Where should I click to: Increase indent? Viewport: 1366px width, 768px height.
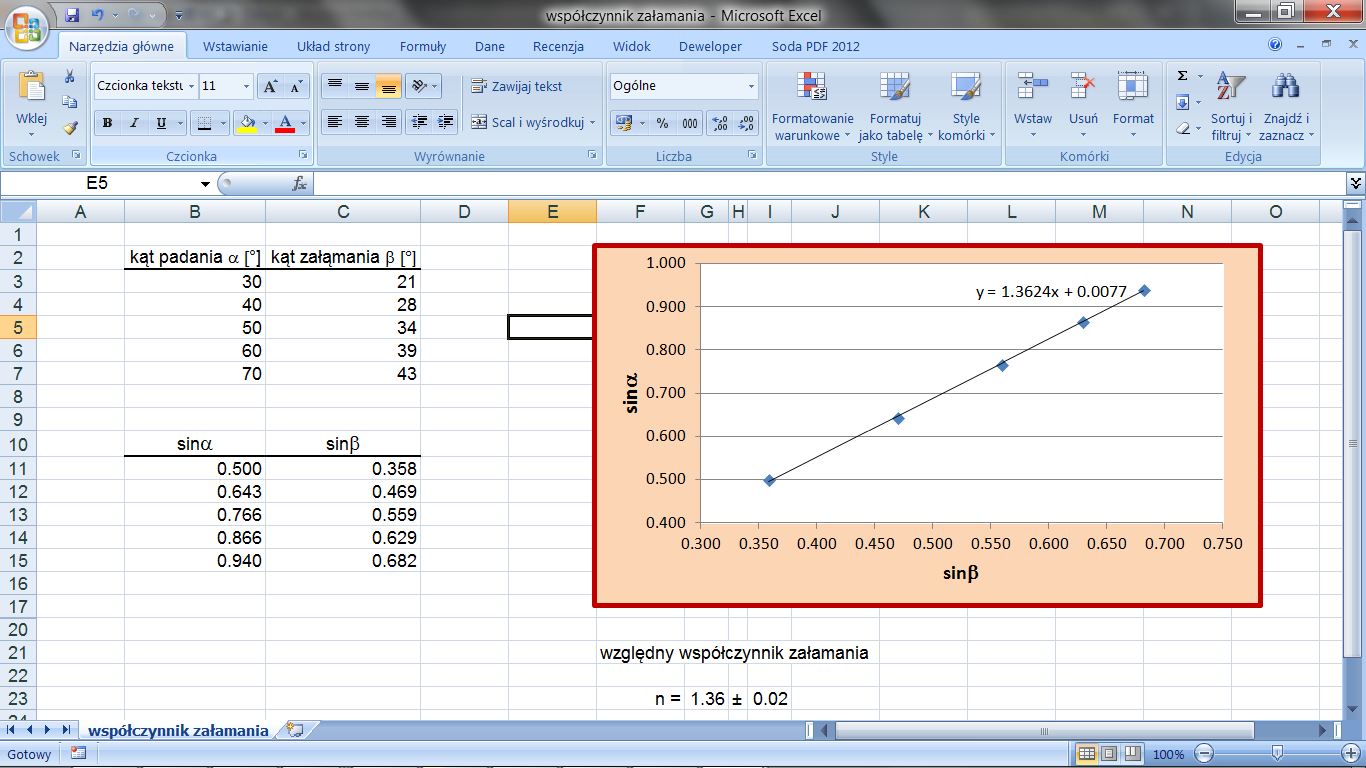click(447, 122)
